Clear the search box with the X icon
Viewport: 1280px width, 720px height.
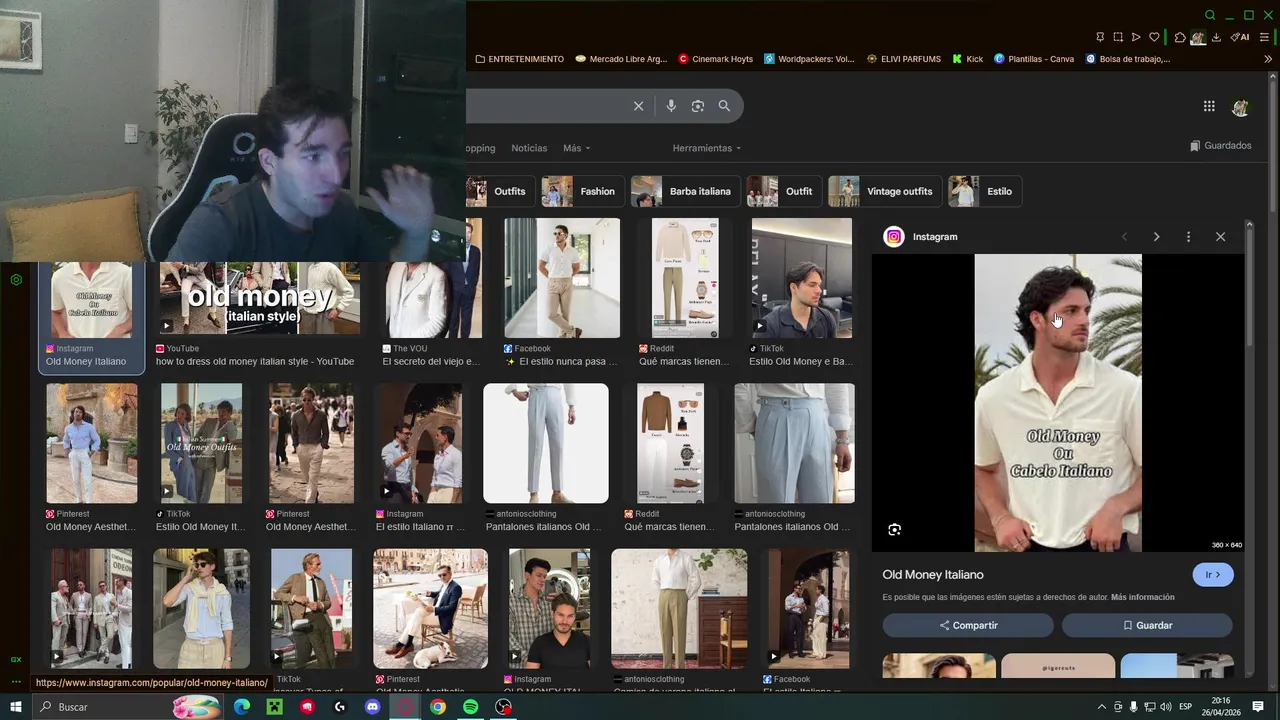coord(638,106)
